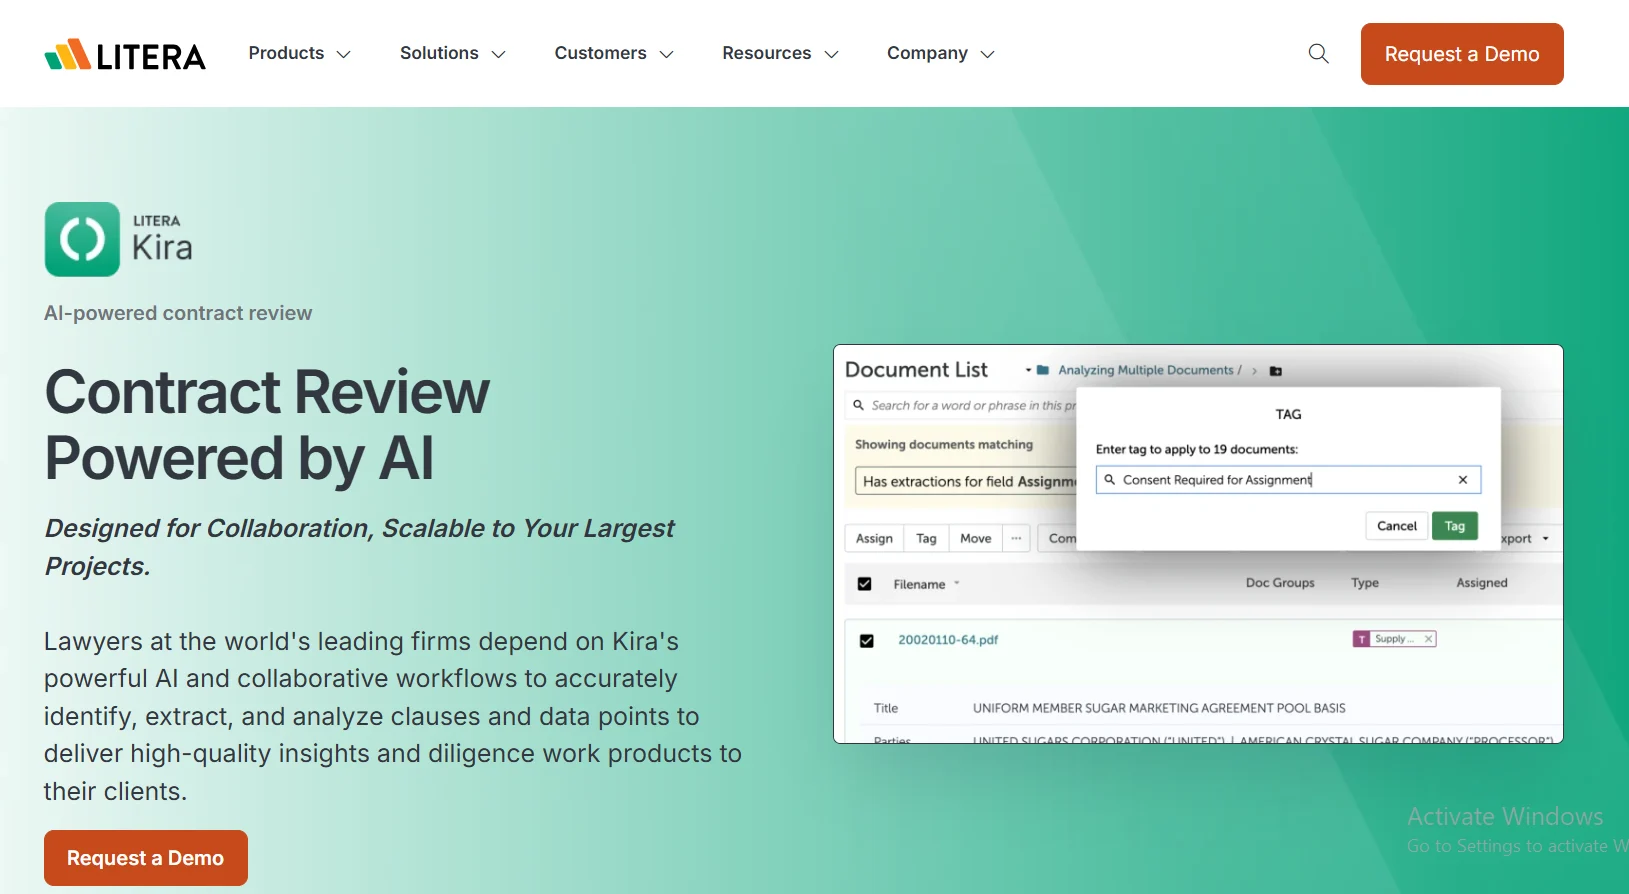Viewport: 1629px width, 894px height.
Task: Click the Tag toolbar button in Document List
Action: (926, 538)
